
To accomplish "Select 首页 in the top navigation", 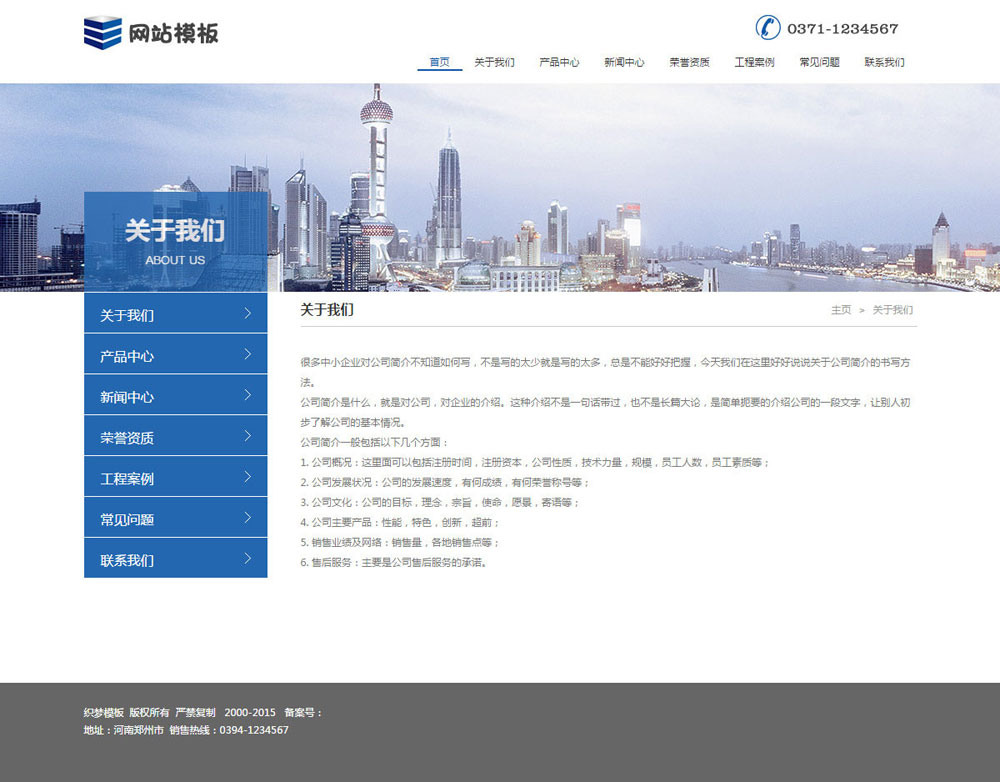I will pyautogui.click(x=440, y=61).
